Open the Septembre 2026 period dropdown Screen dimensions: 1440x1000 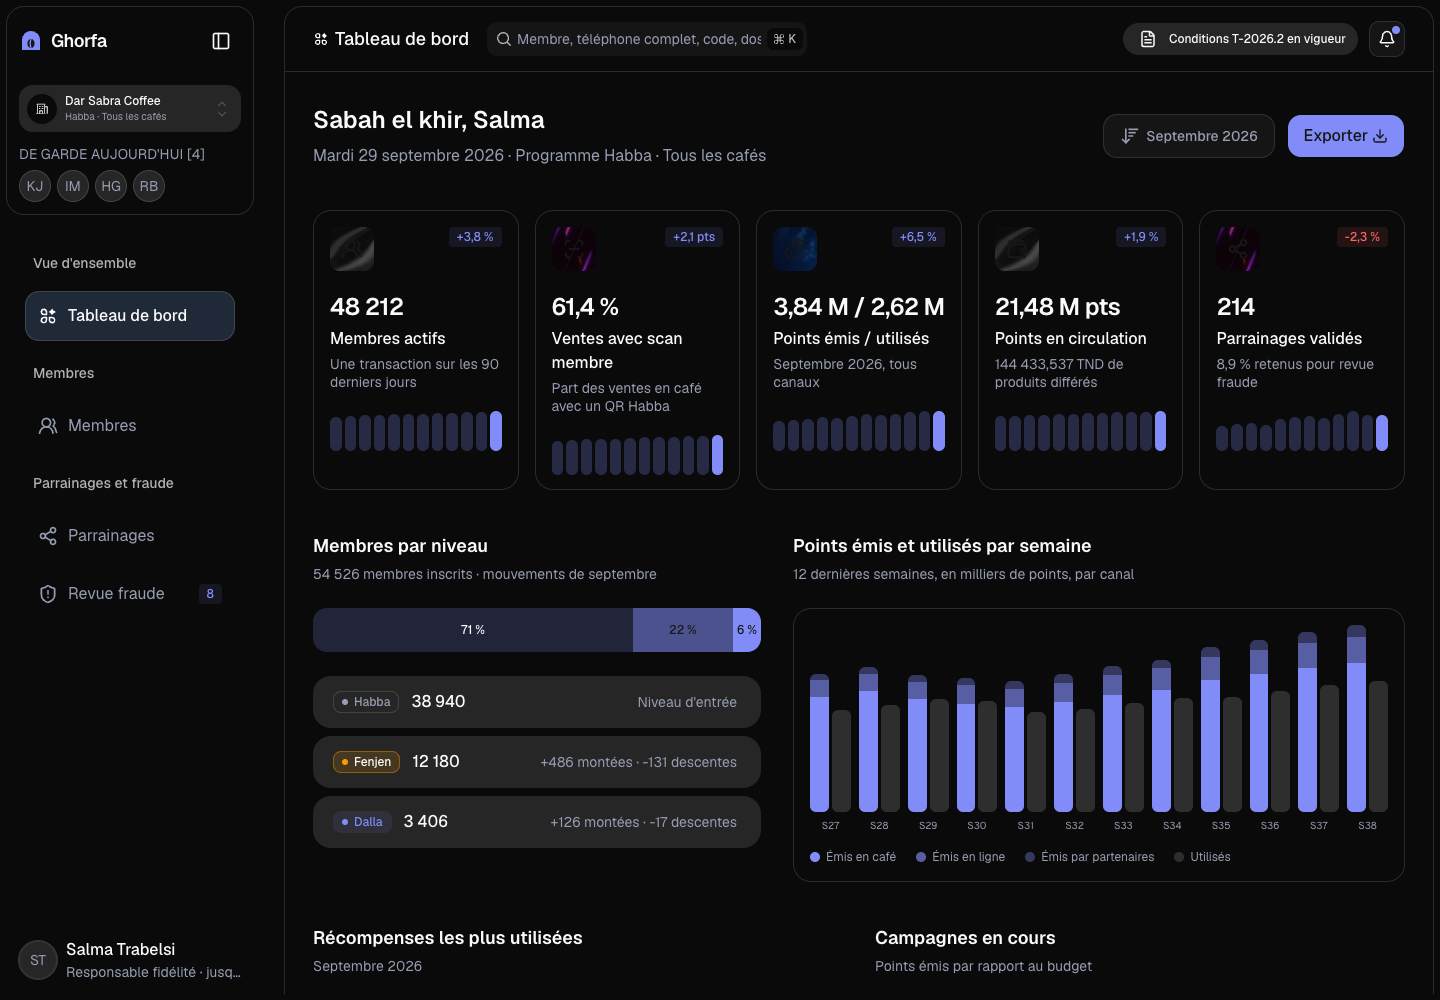pyautogui.click(x=1189, y=136)
